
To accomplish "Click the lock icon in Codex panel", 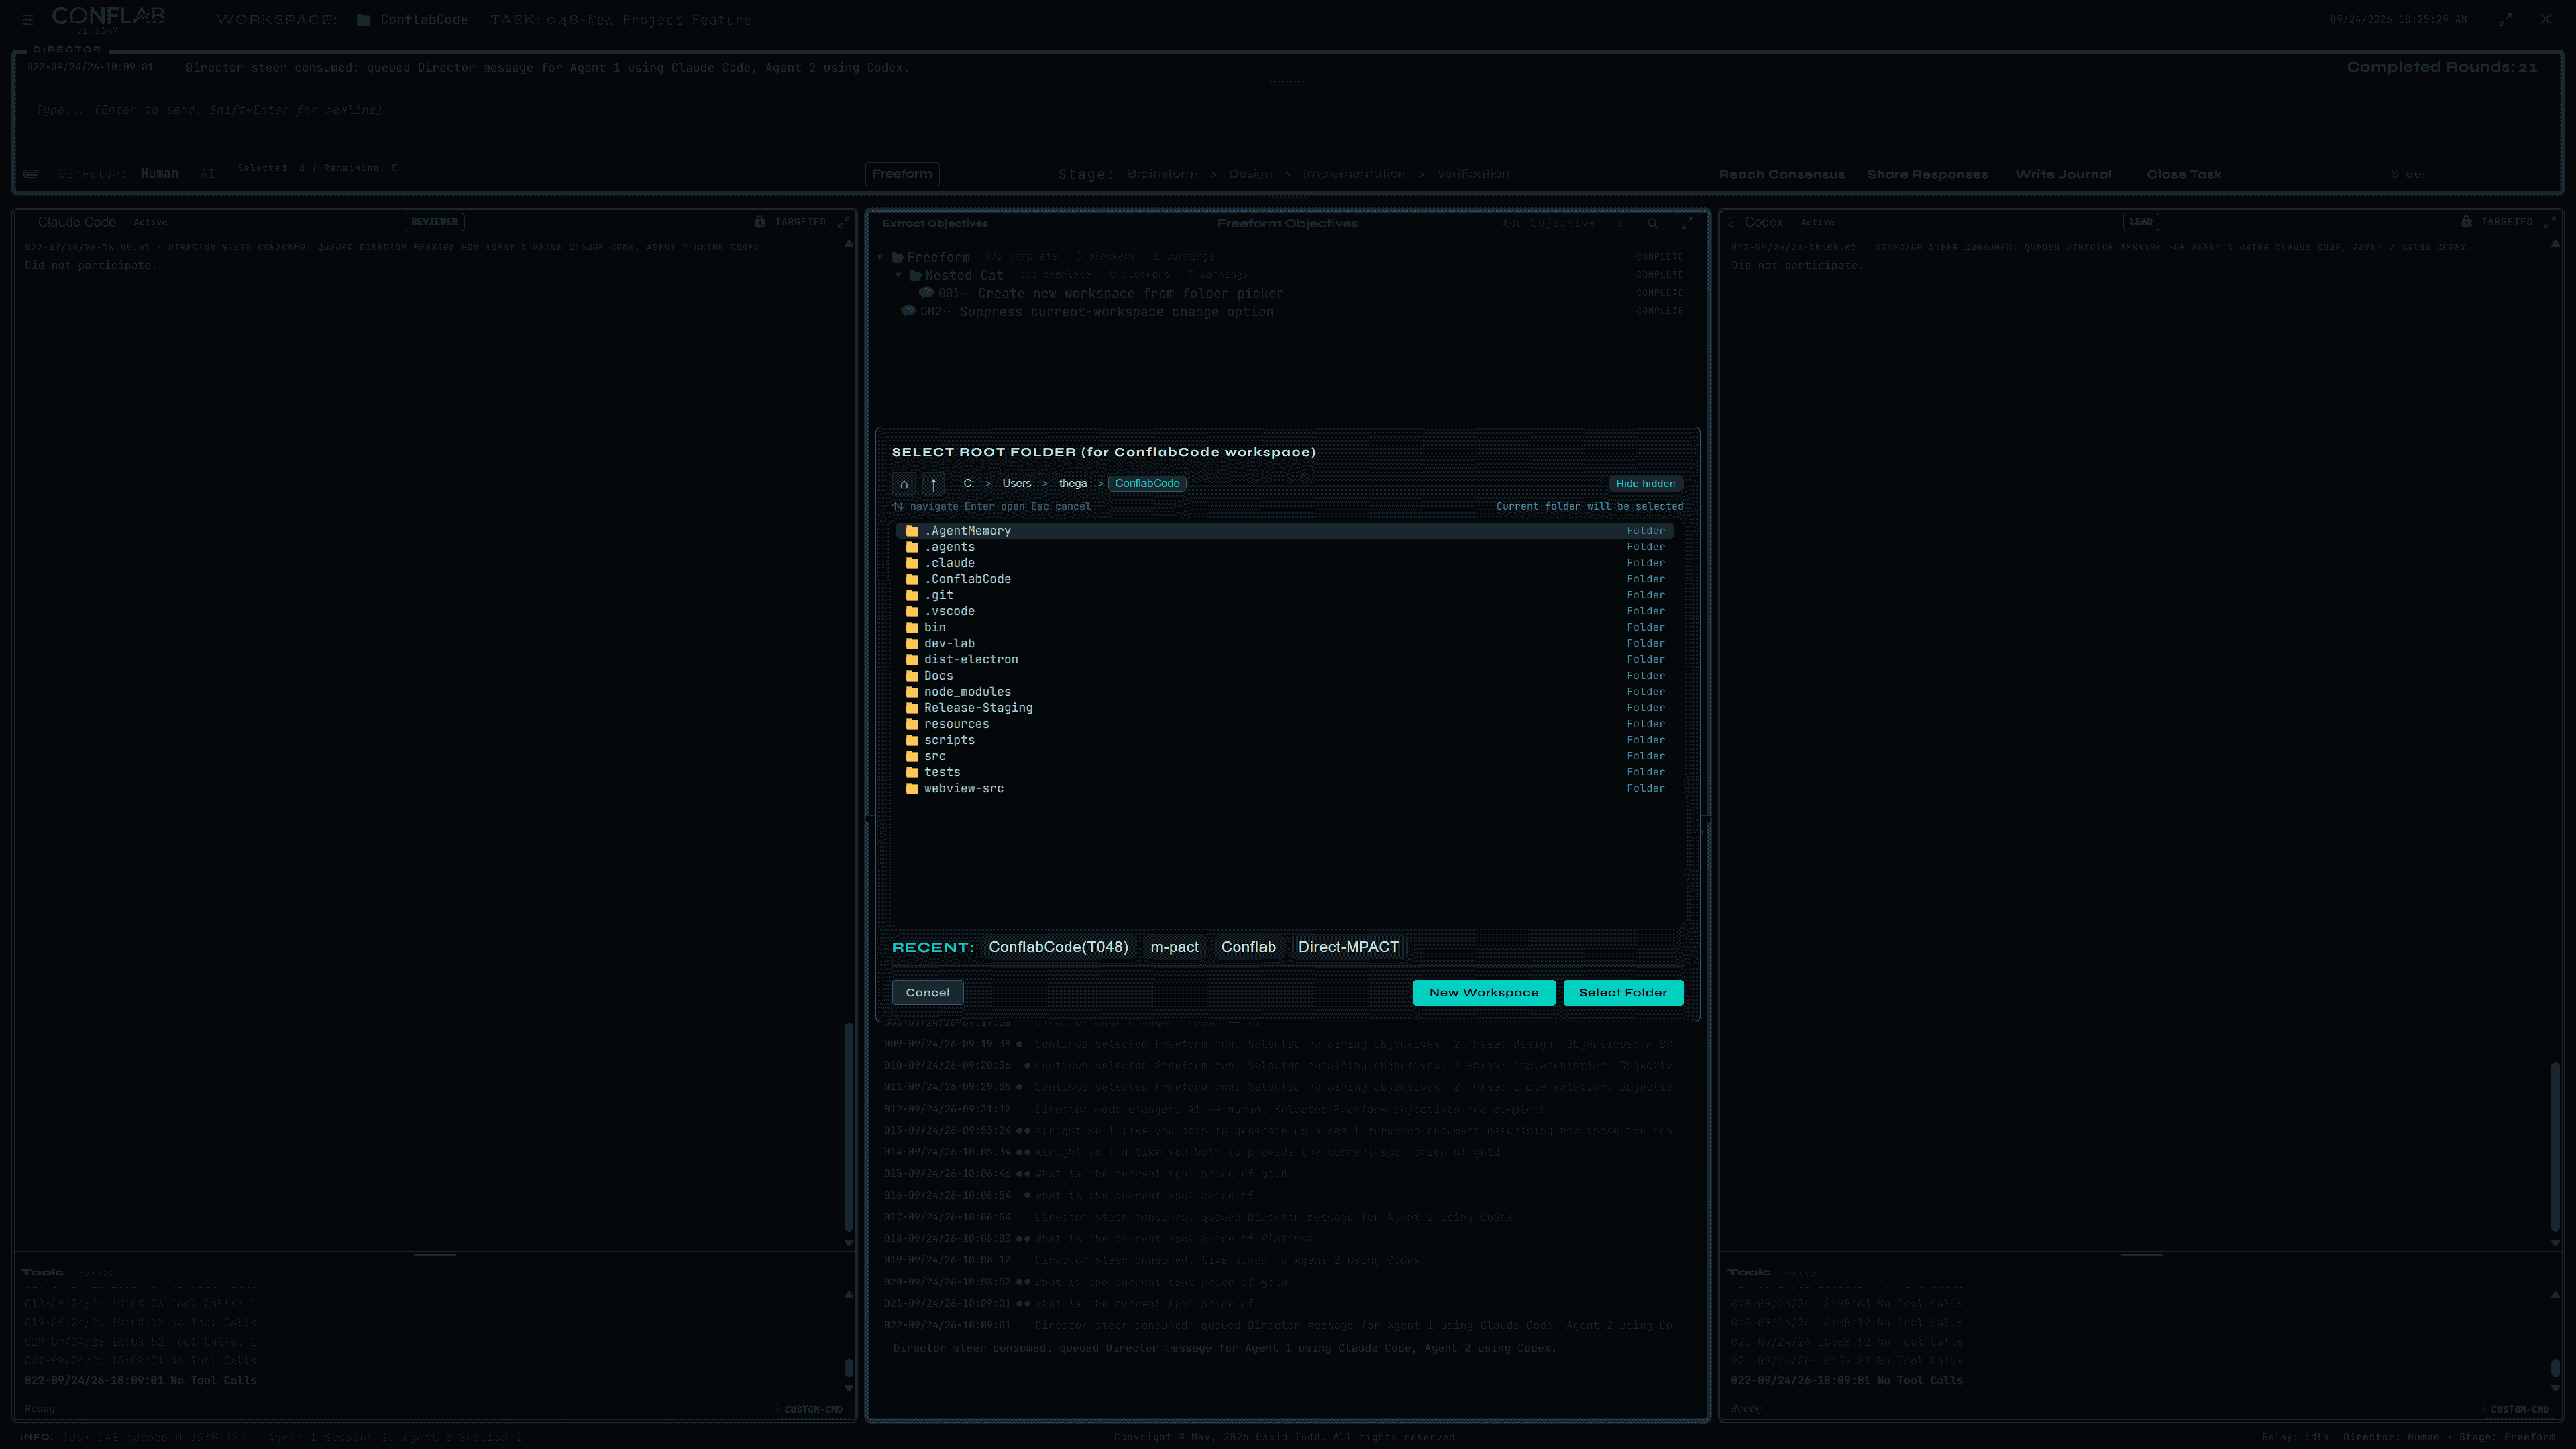I will point(2466,222).
